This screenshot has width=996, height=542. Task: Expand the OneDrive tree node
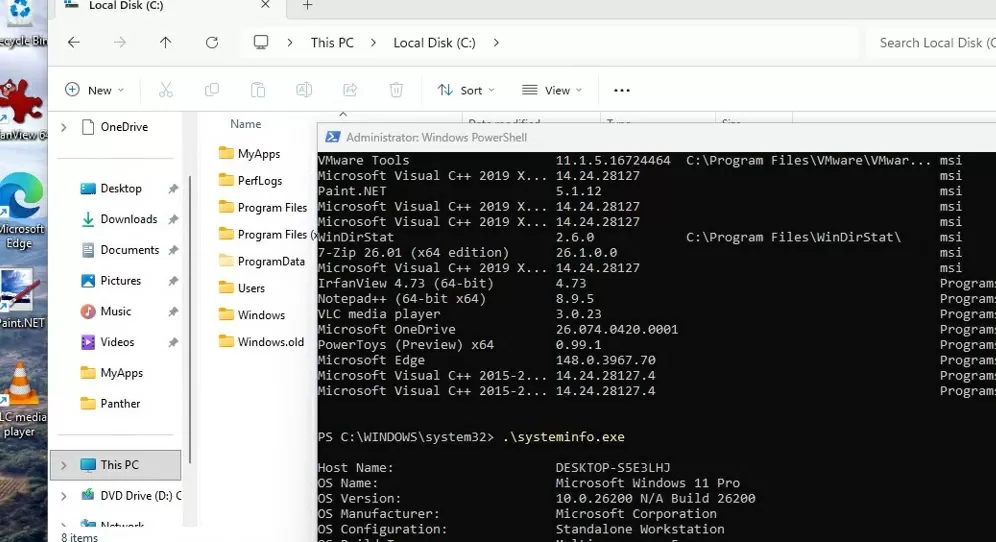[64, 127]
